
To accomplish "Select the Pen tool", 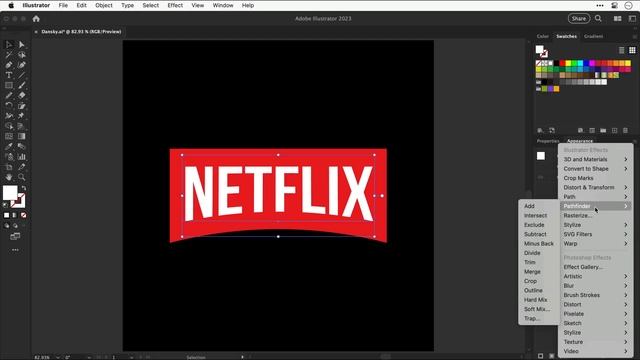I will click(9, 65).
